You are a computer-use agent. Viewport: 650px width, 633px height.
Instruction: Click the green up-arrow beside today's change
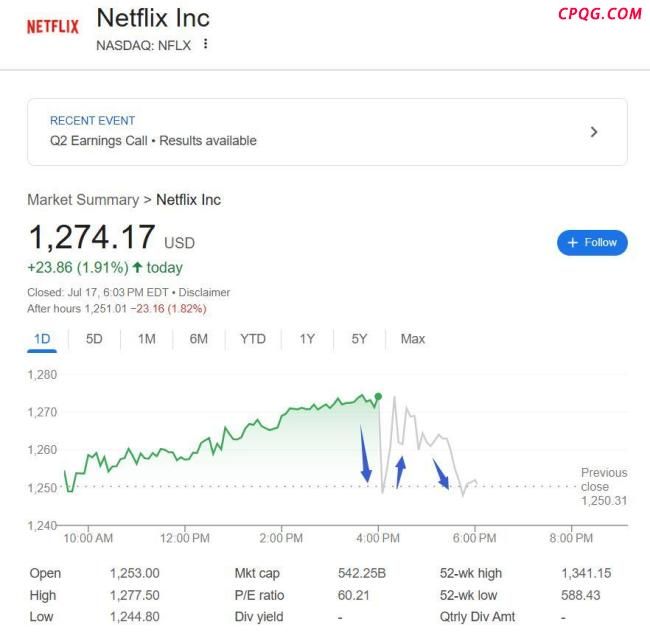[x=137, y=267]
